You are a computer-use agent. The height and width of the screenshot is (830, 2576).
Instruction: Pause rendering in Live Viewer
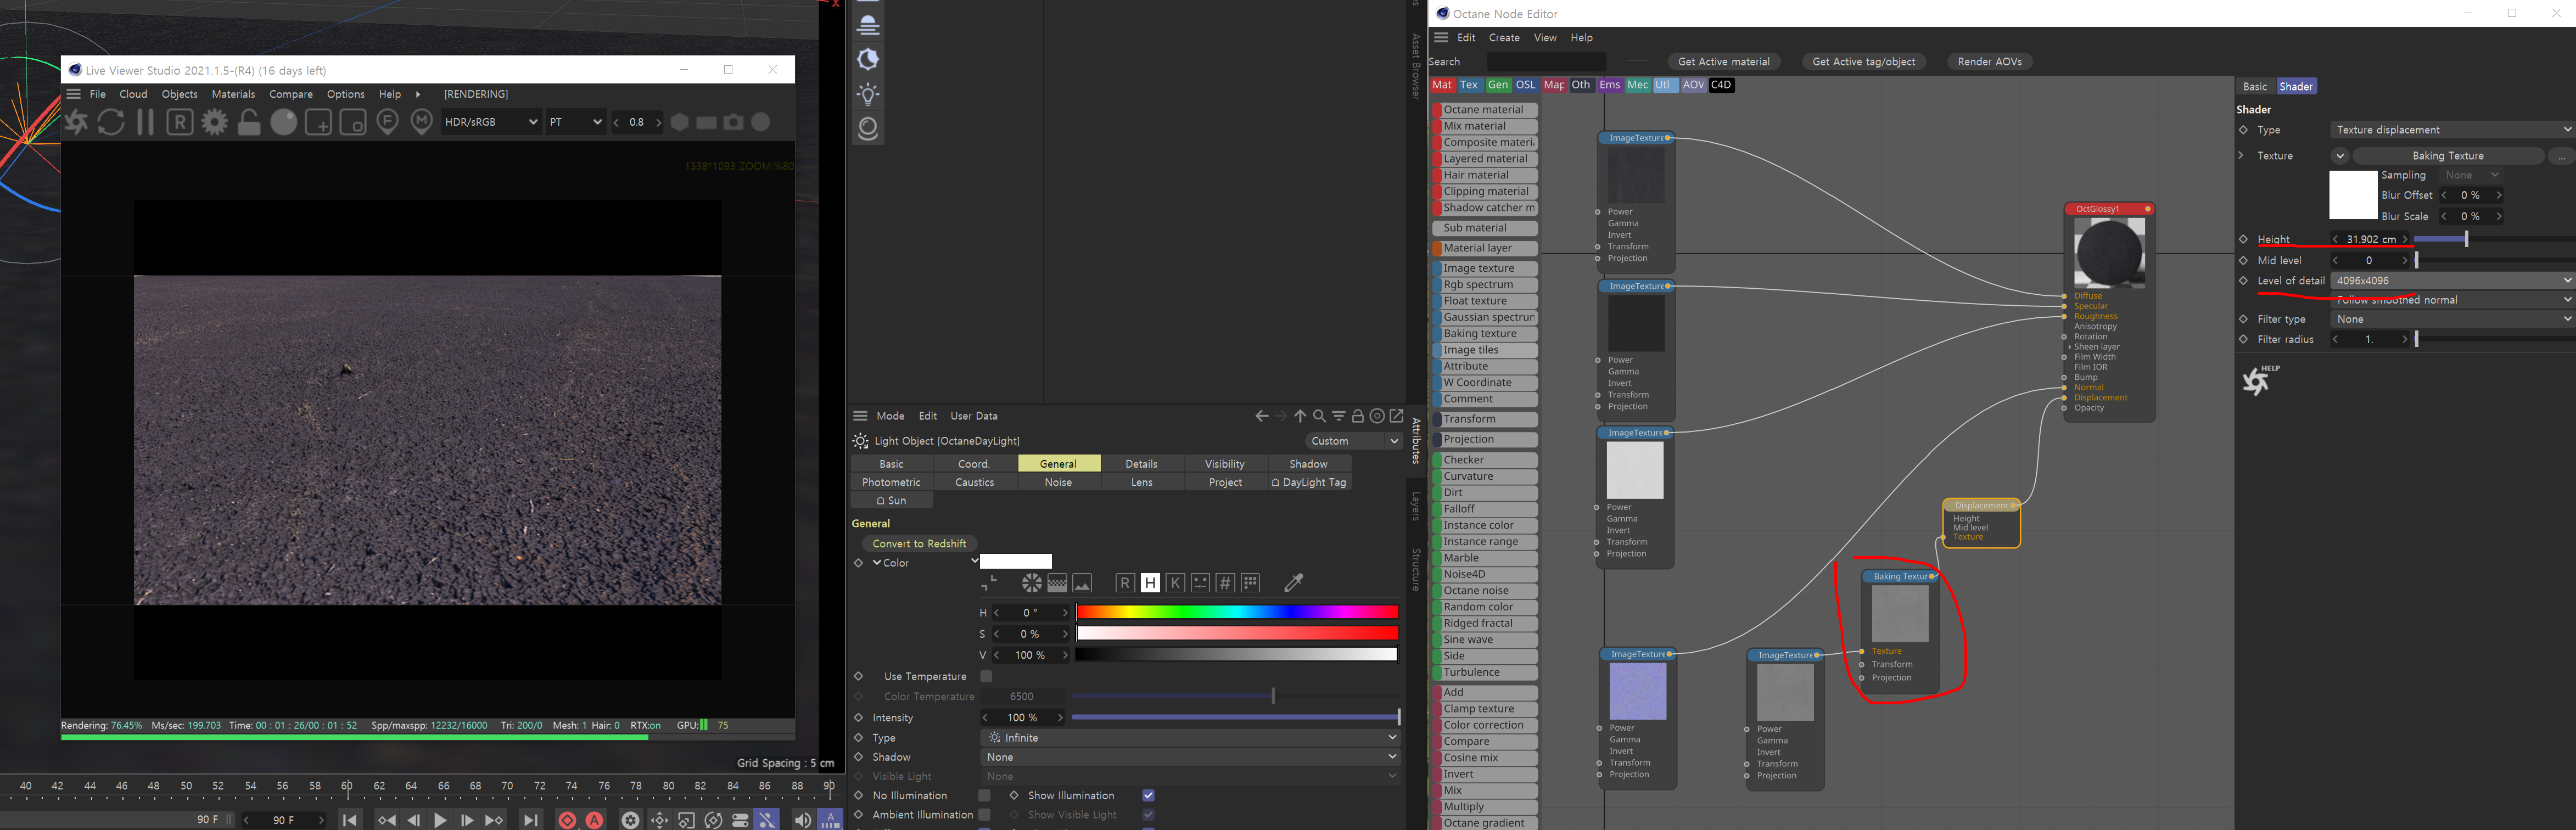pyautogui.click(x=145, y=122)
